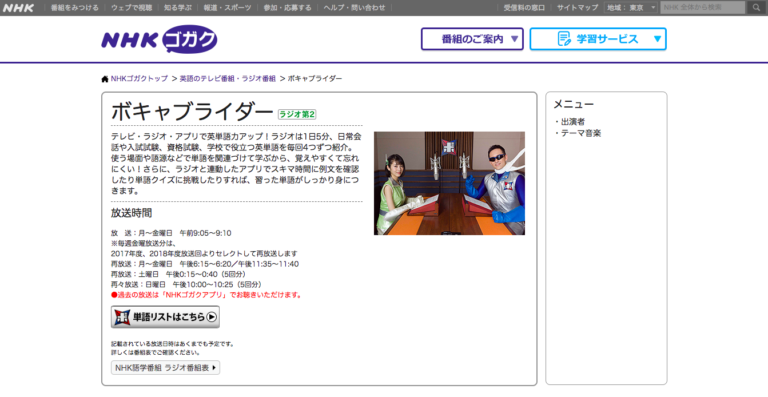
Task: Expand the 学習サービス dropdown arrow
Action: pos(657,39)
